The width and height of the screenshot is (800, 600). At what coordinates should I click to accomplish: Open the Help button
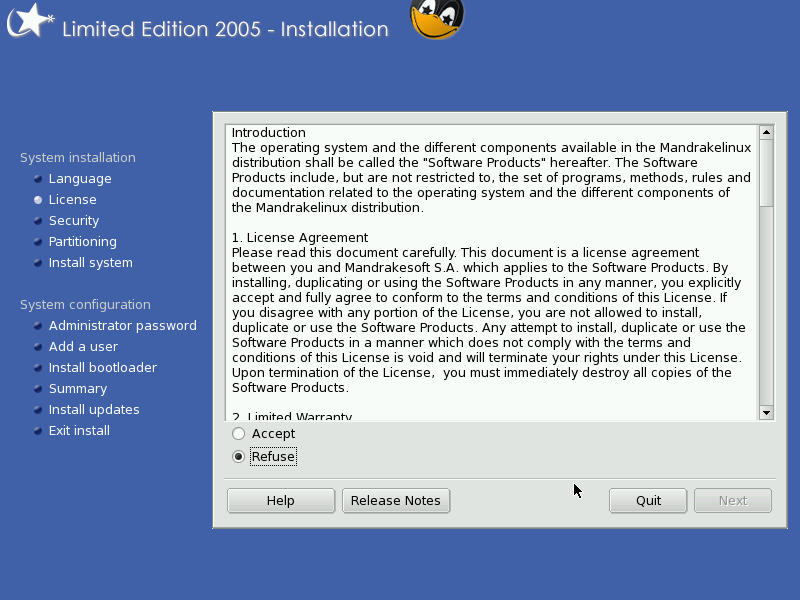point(281,501)
